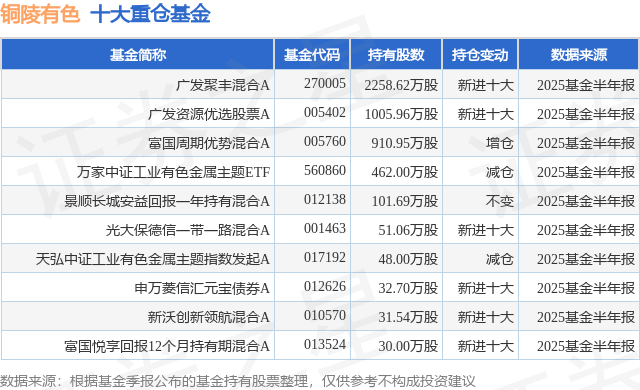Click the 铜陵有色 title text

coord(40,14)
